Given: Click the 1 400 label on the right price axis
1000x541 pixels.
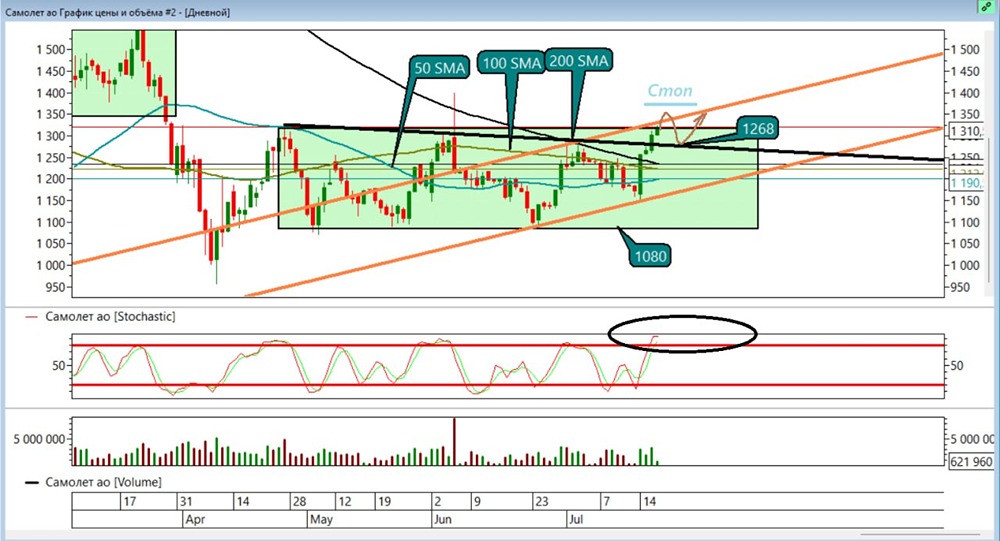Looking at the screenshot, I should 965,93.
